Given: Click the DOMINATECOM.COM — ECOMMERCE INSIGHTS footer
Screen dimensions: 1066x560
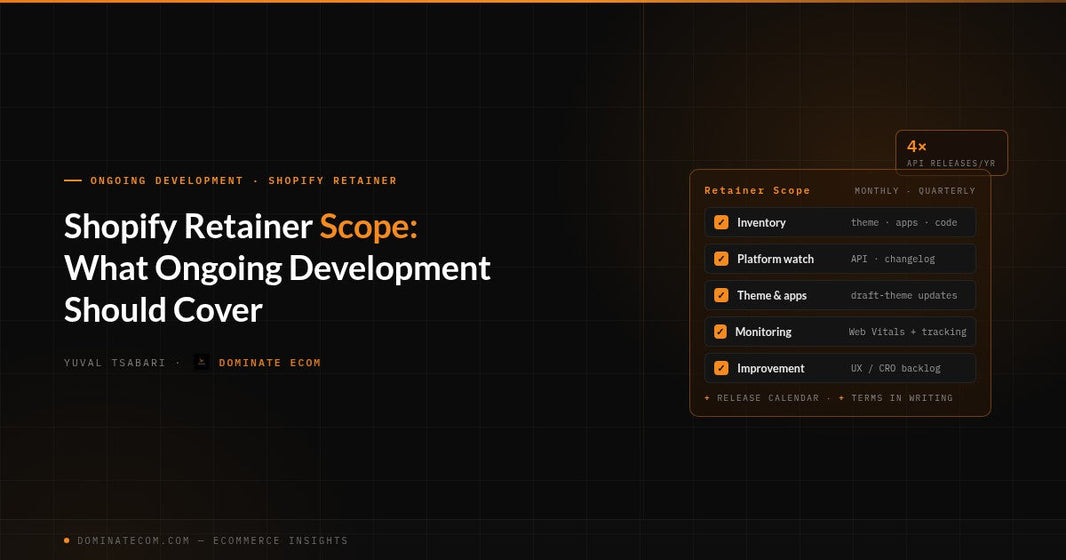Looking at the screenshot, I should [x=212, y=541].
